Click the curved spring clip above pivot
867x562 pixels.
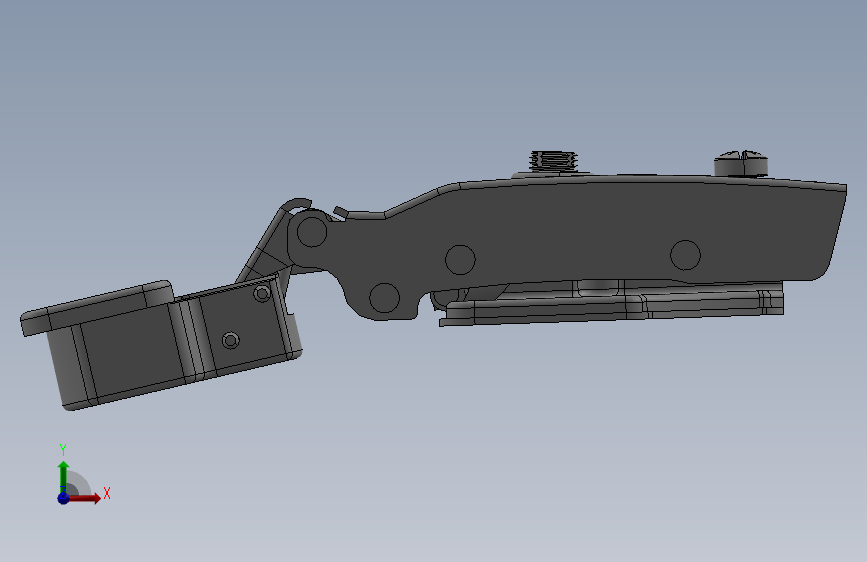297,205
